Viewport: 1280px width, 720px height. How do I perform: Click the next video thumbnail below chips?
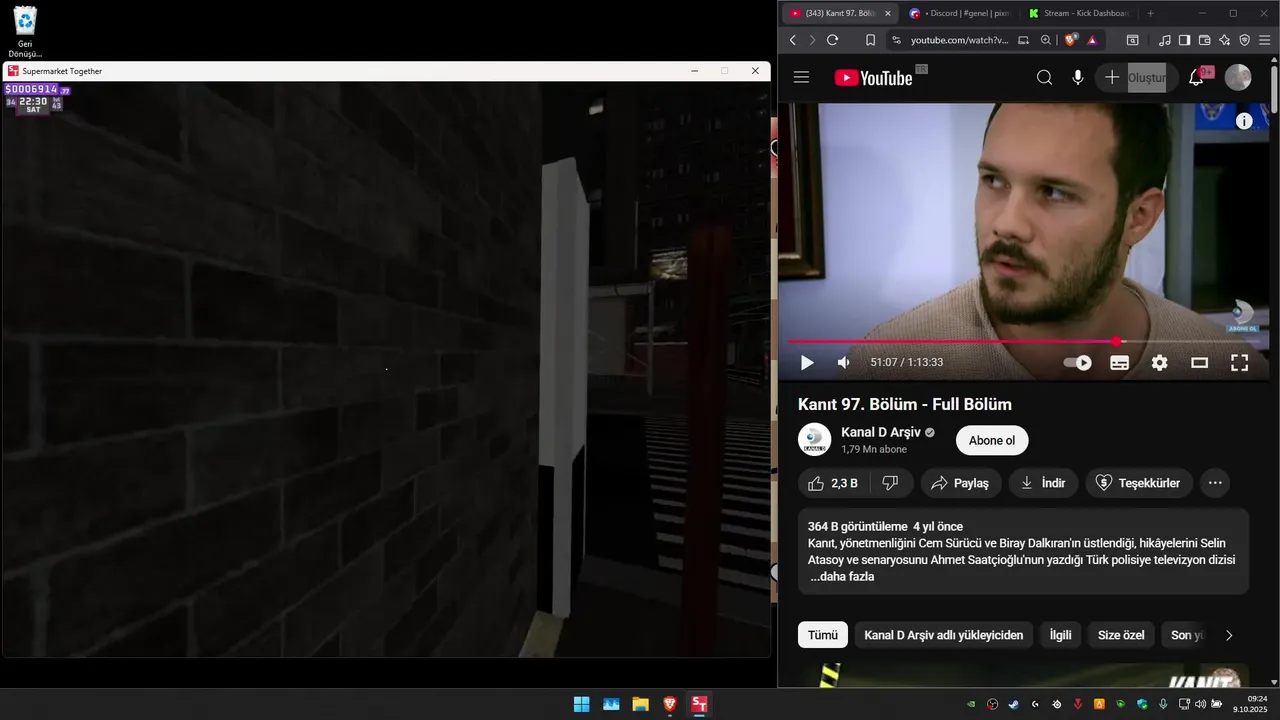(x=1023, y=675)
